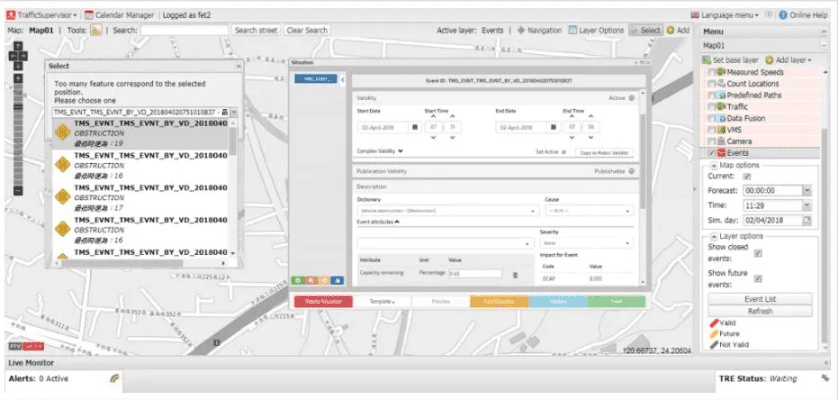Image resolution: width=838 pixels, height=400 pixels.
Task: Open the Language menu dropdown
Action: click(x=729, y=15)
